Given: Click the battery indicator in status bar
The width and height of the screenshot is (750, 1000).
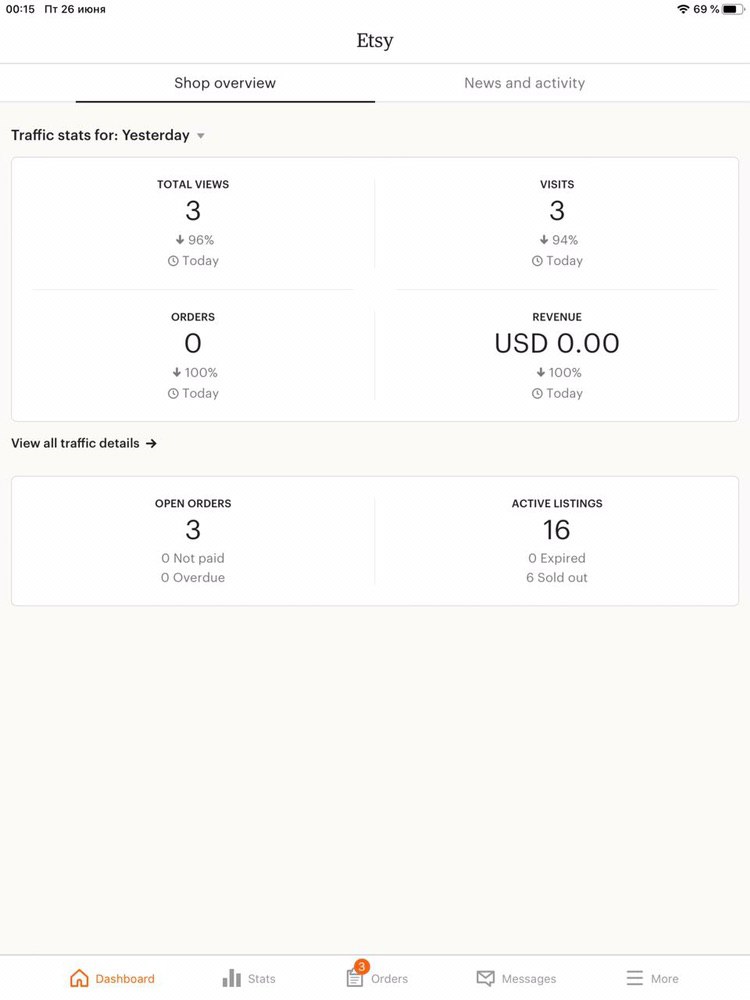Looking at the screenshot, I should point(733,9).
